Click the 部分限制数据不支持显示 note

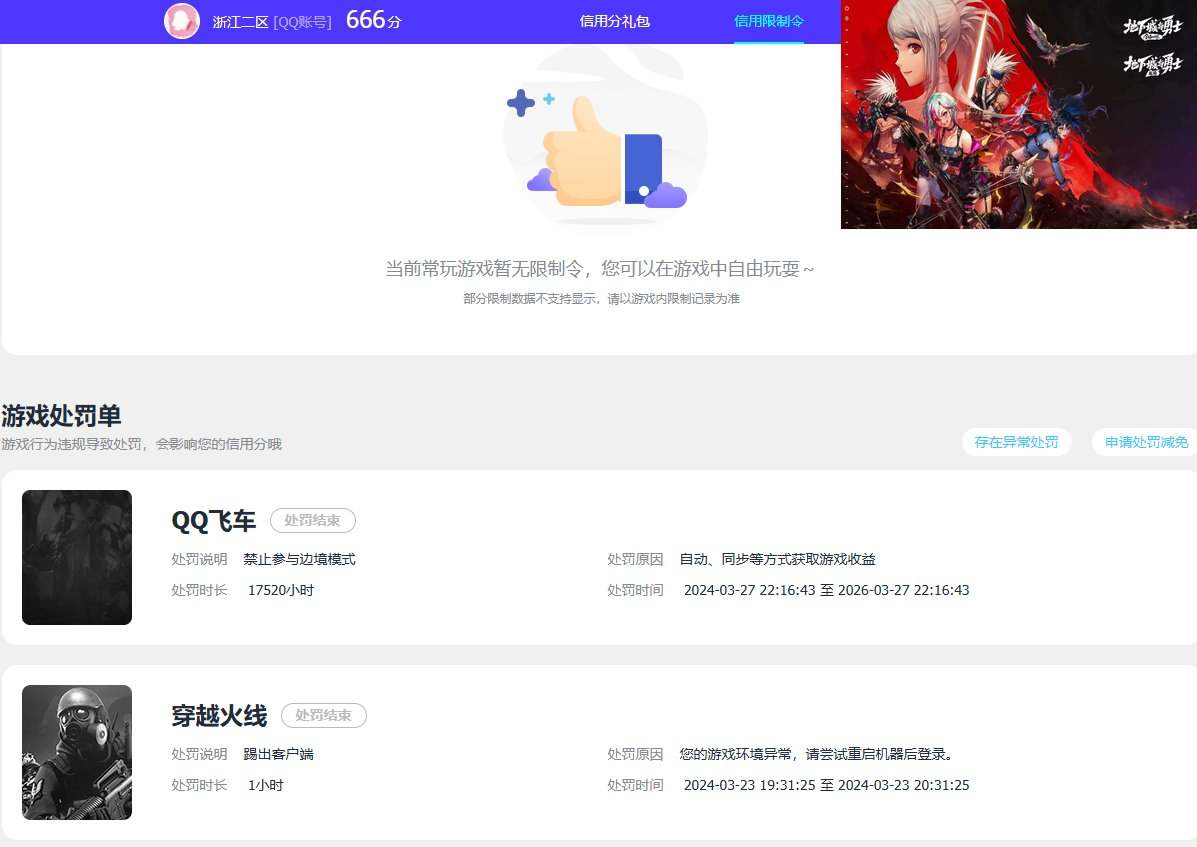pos(602,298)
